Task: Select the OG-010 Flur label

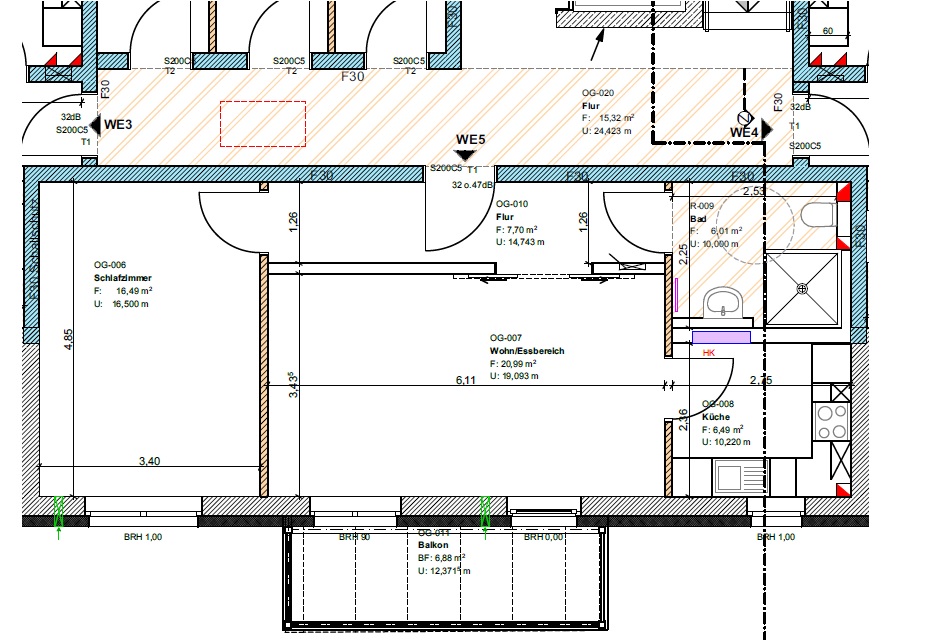Action: coord(504,215)
